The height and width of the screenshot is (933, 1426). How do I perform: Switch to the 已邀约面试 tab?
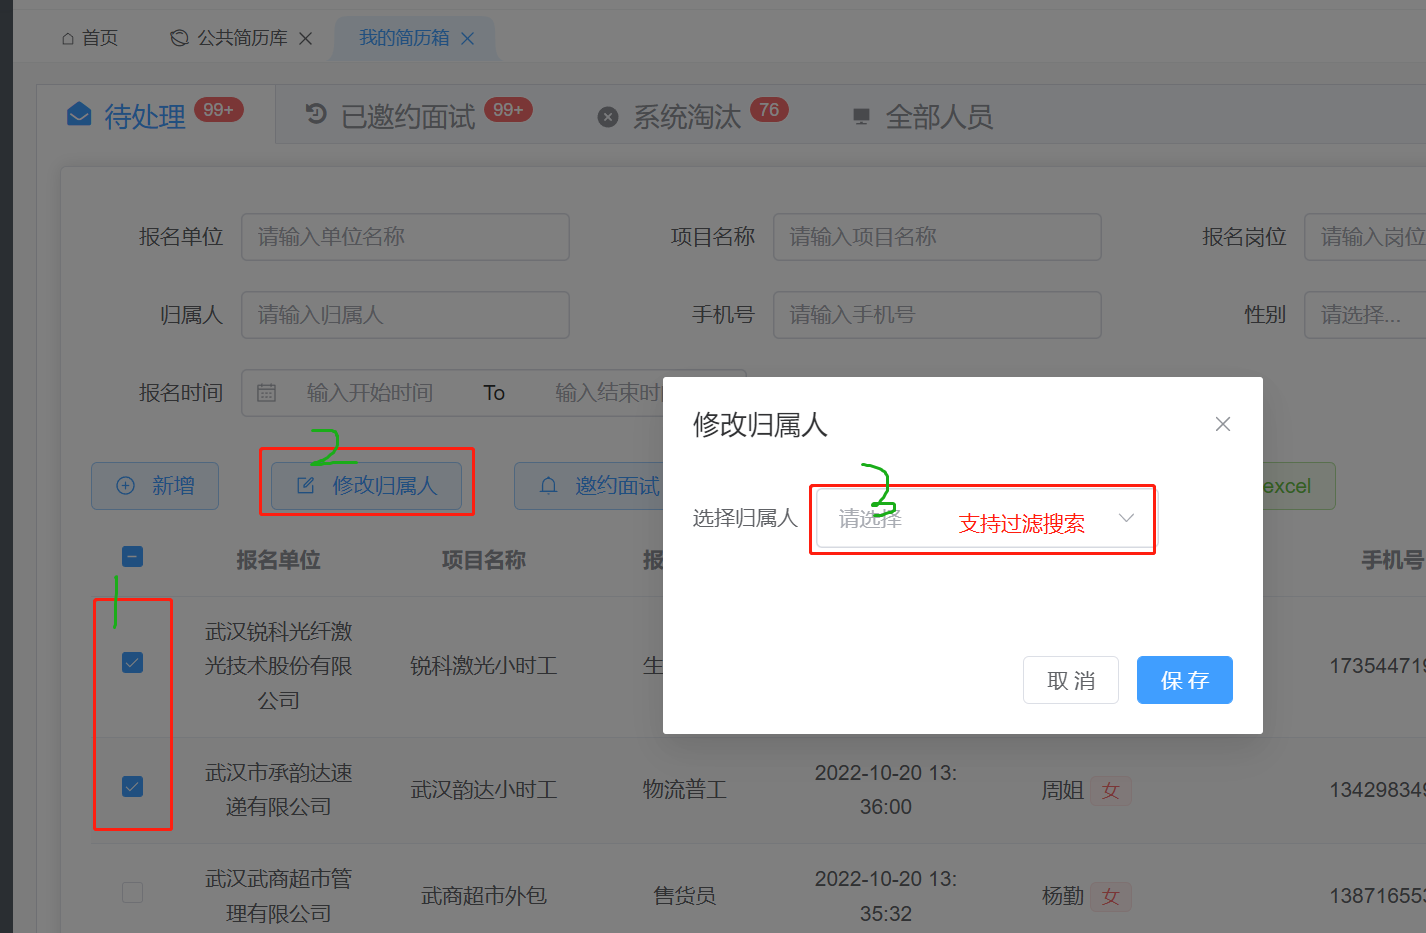pyautogui.click(x=408, y=117)
